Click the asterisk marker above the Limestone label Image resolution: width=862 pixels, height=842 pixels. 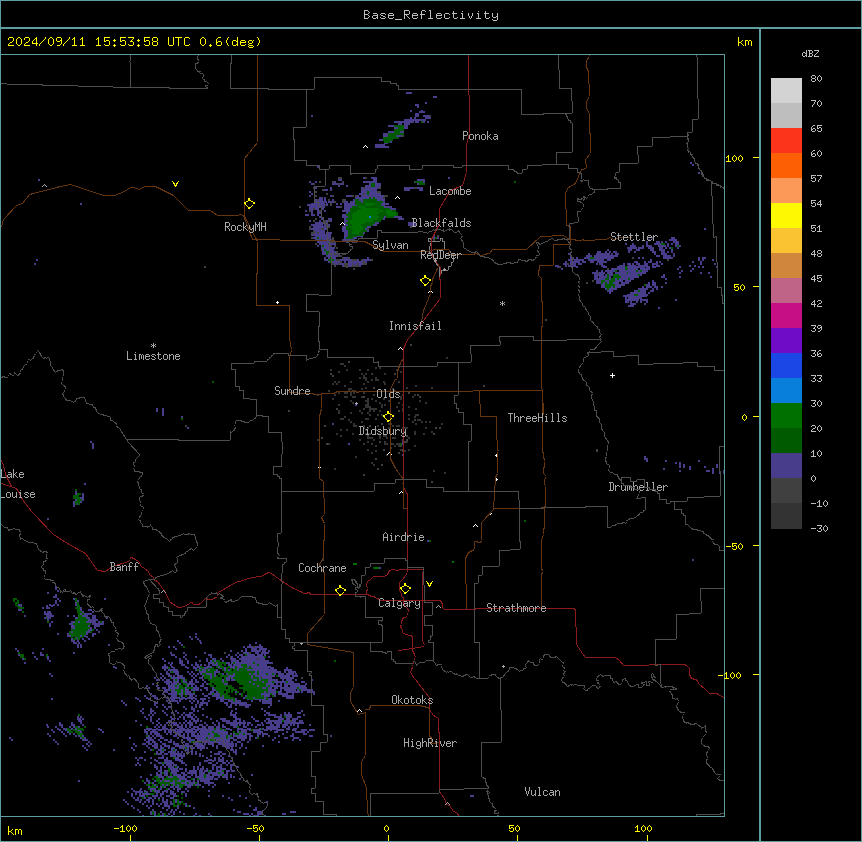point(153,346)
